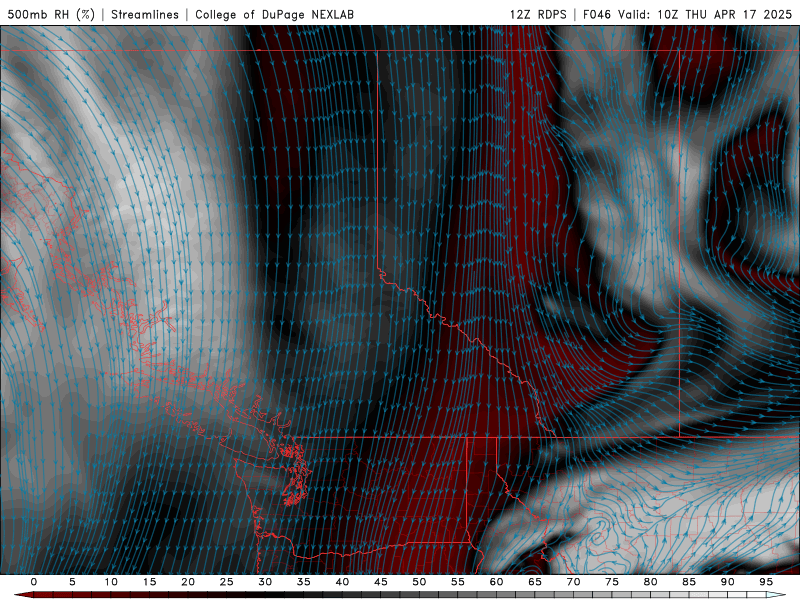
Task: Click the colorbar label '10'
Action: point(111,582)
